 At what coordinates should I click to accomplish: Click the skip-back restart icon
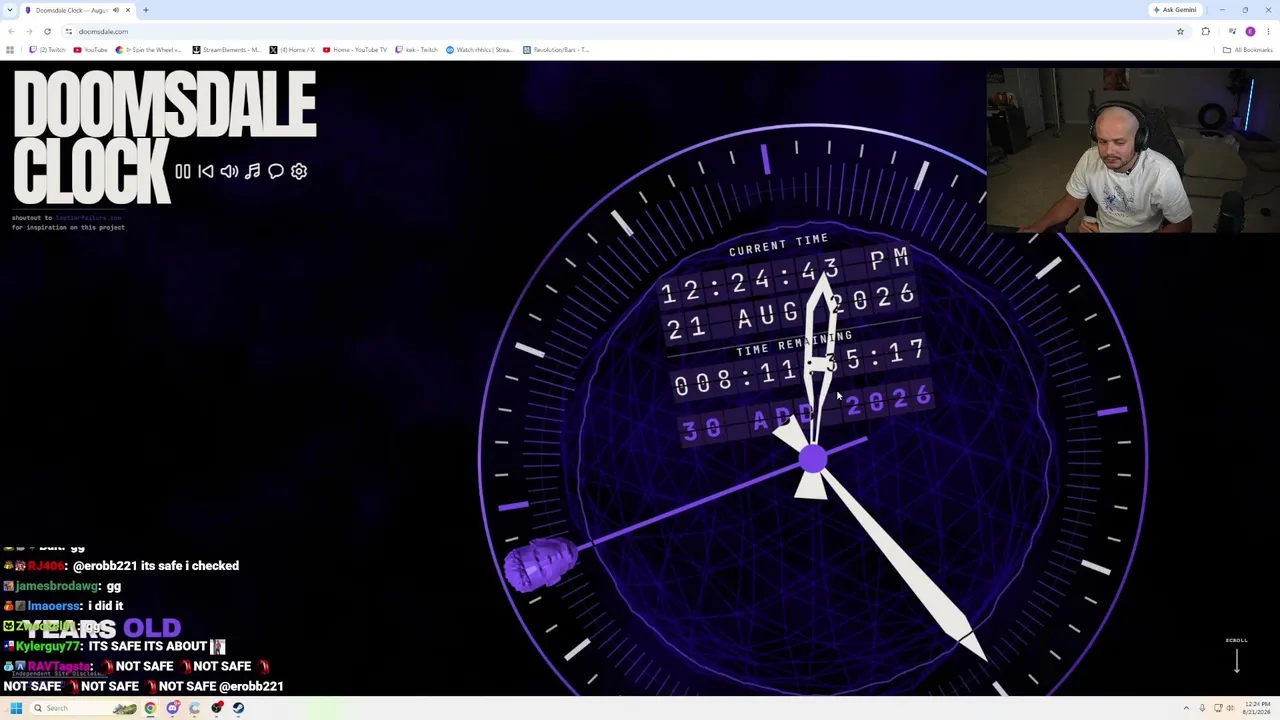pyautogui.click(x=206, y=171)
